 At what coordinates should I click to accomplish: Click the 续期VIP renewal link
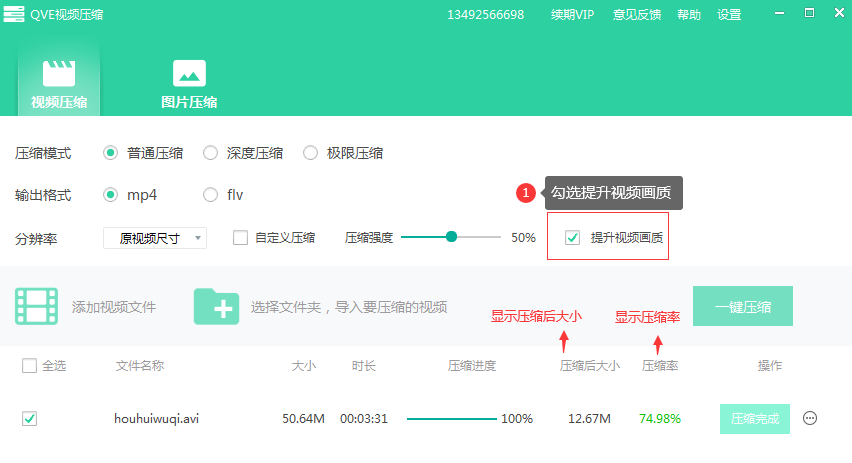[572, 15]
